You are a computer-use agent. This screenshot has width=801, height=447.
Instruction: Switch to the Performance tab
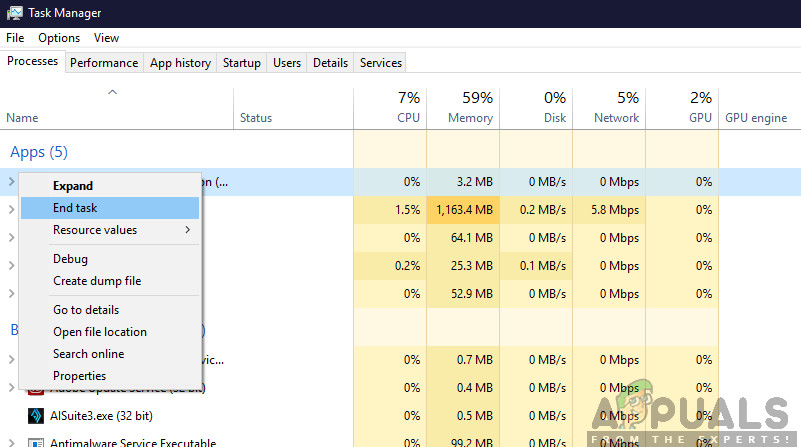pos(104,63)
